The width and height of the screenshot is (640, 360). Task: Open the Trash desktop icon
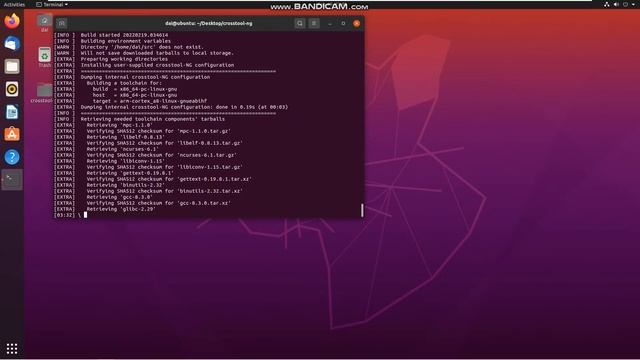[x=44, y=57]
